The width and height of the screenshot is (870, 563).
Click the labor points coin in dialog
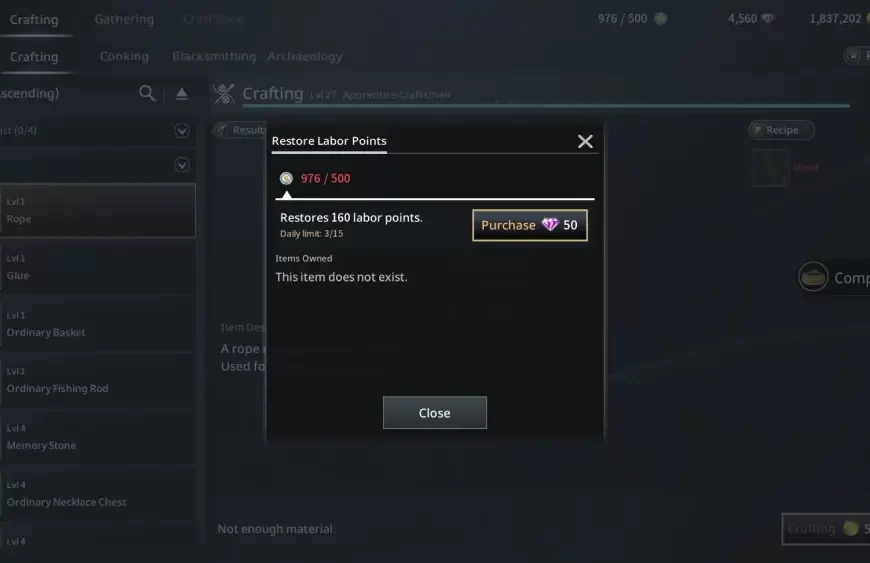coord(286,178)
